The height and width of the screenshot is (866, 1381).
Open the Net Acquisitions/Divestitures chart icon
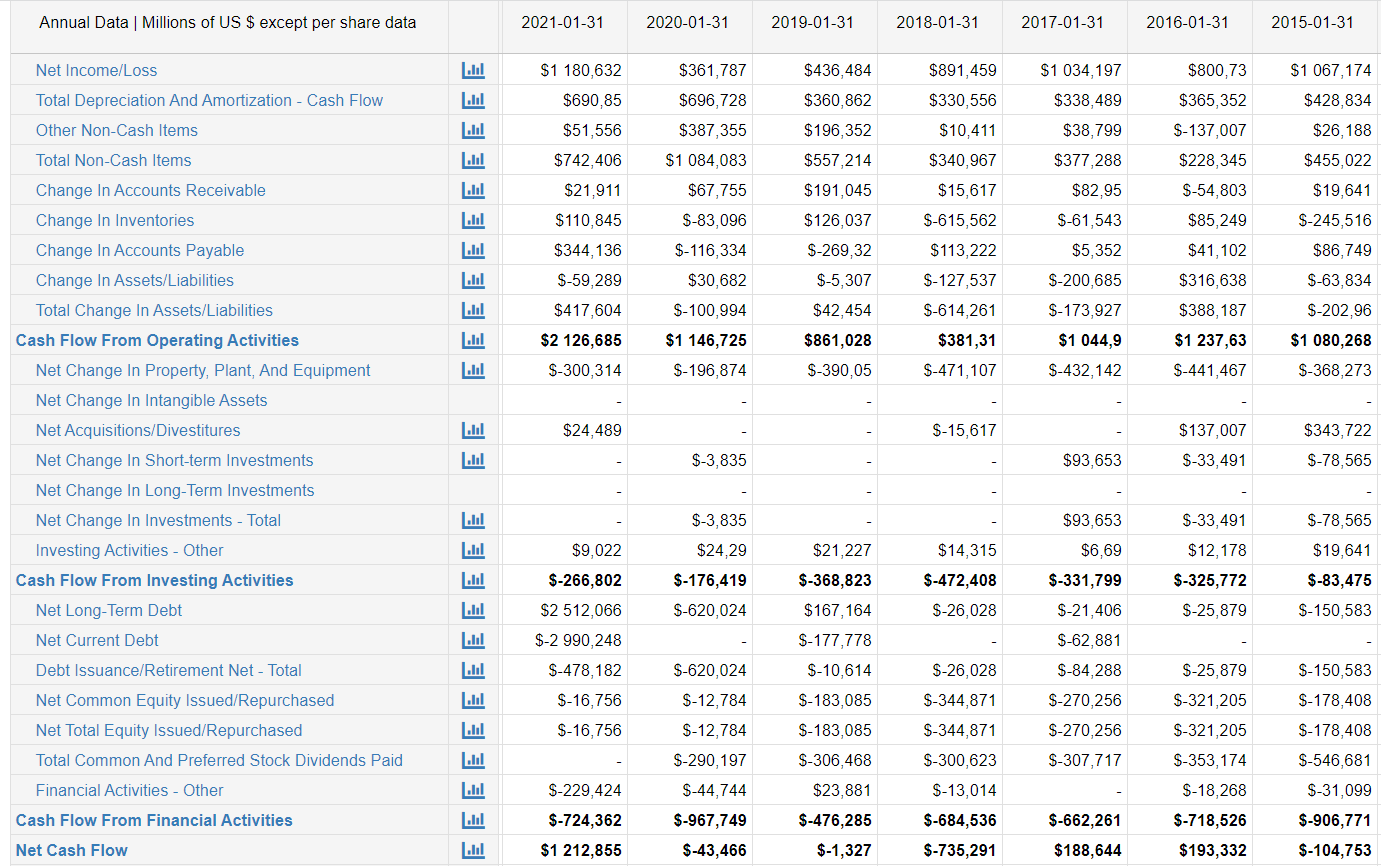click(472, 430)
